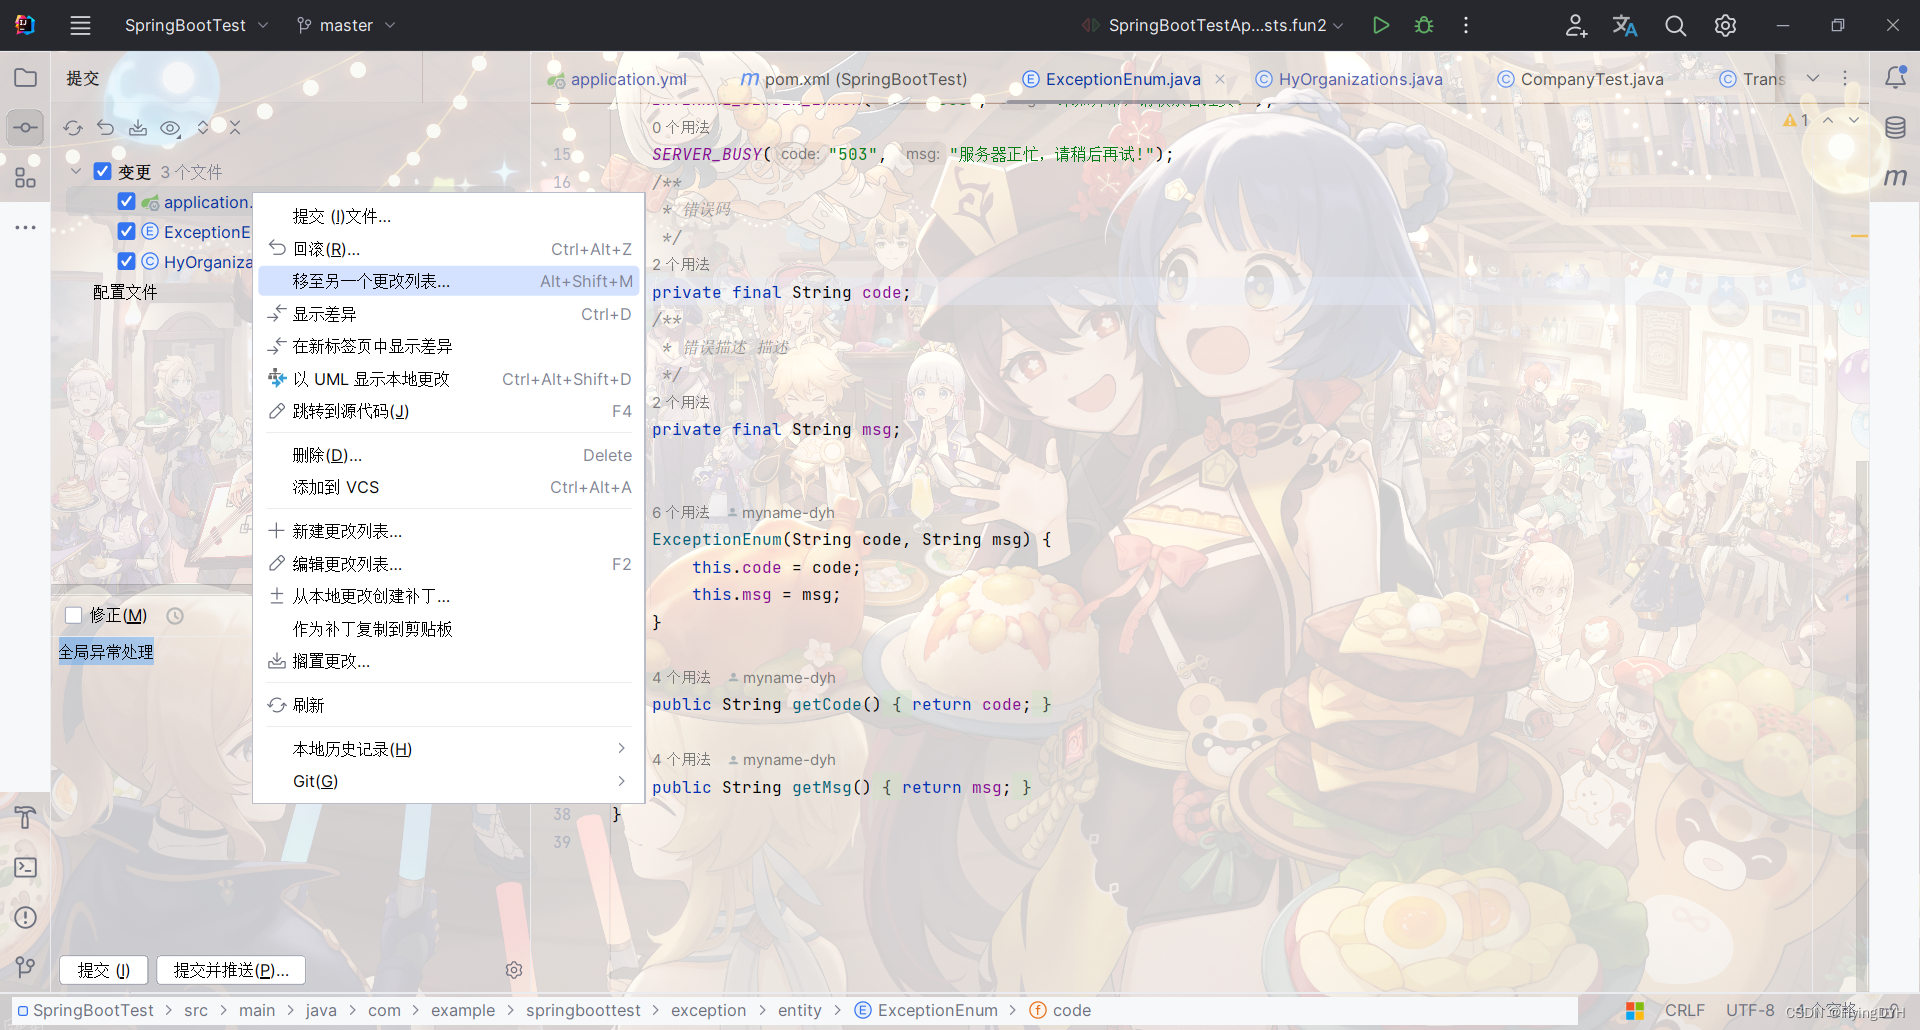Open the Database tool window
The width and height of the screenshot is (1920, 1030).
(x=1895, y=128)
